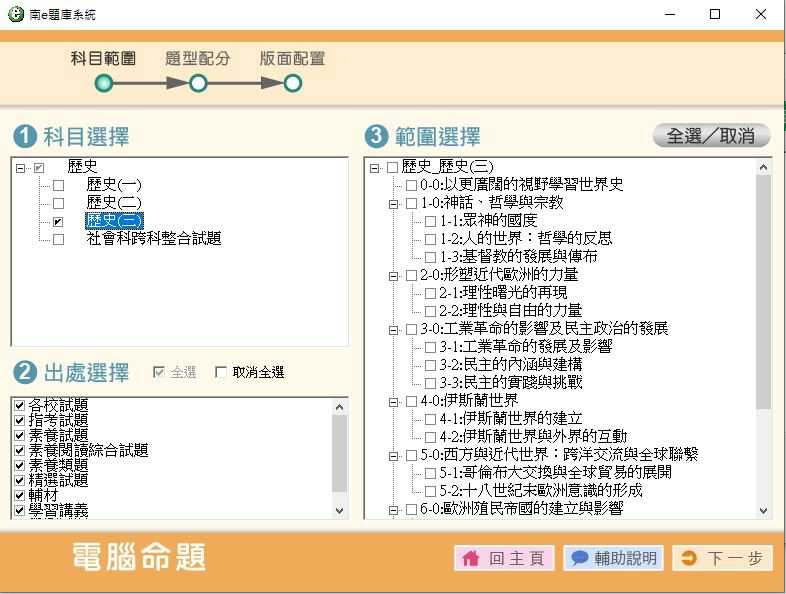Check 1-1:眾神的國度 checkbox
Image resolution: width=786 pixels, height=594 pixels.
click(x=430, y=221)
